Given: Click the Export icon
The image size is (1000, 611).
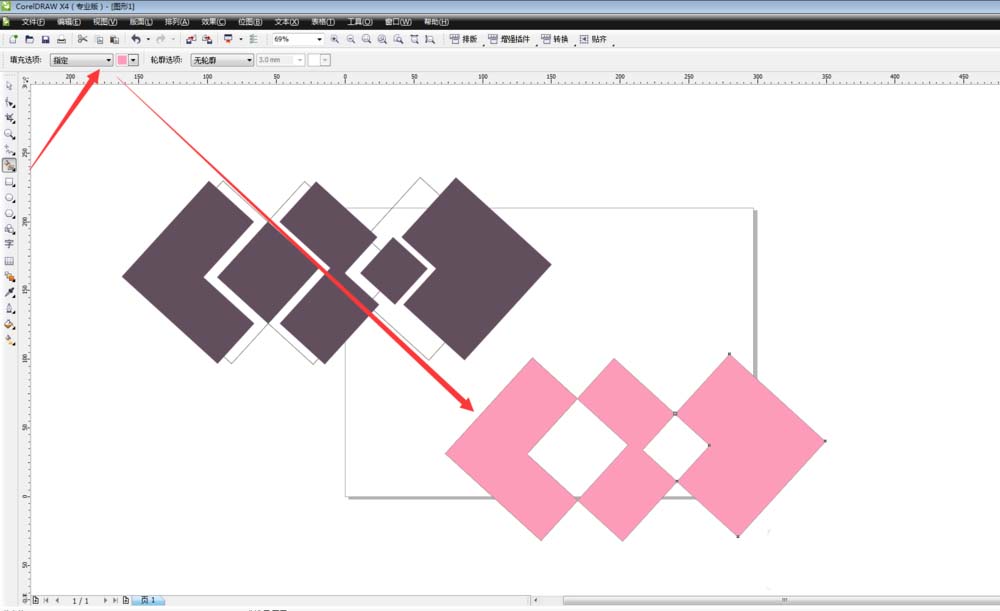Looking at the screenshot, I should [x=207, y=39].
